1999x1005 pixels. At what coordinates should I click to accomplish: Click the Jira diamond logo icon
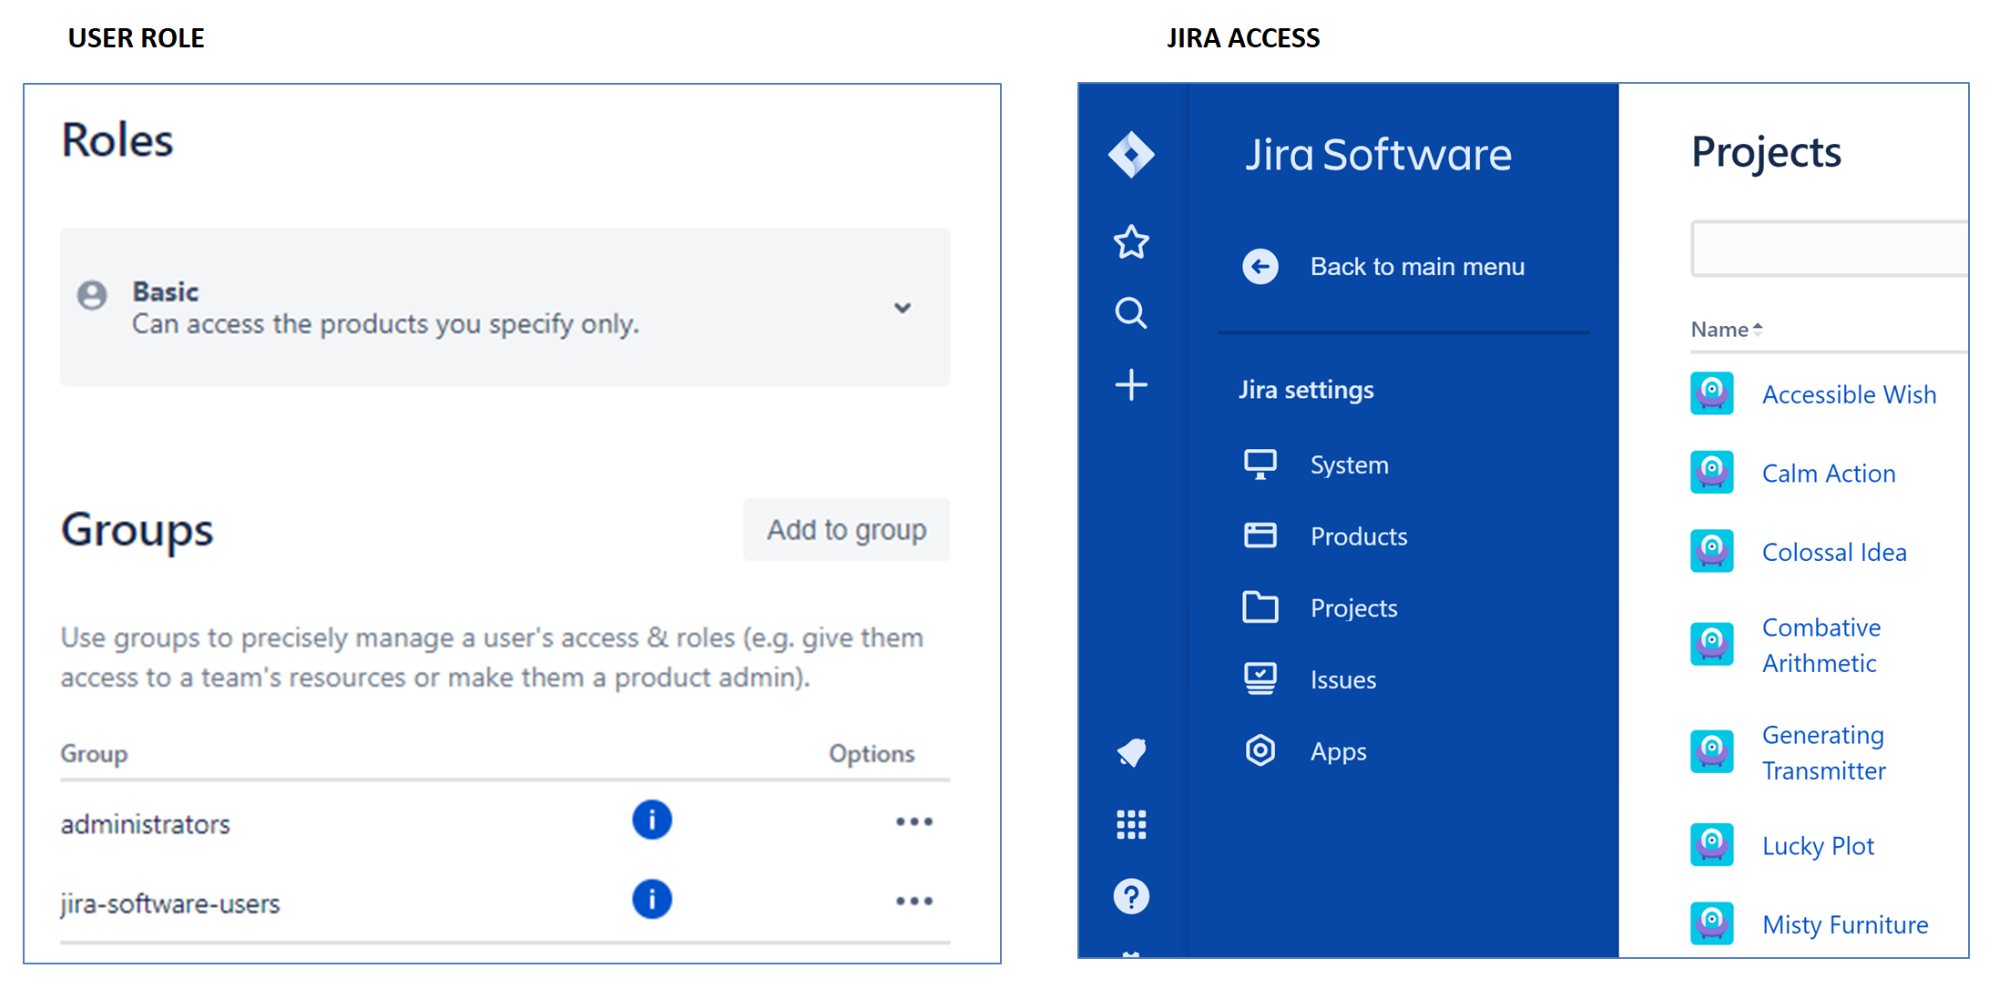tap(1131, 155)
